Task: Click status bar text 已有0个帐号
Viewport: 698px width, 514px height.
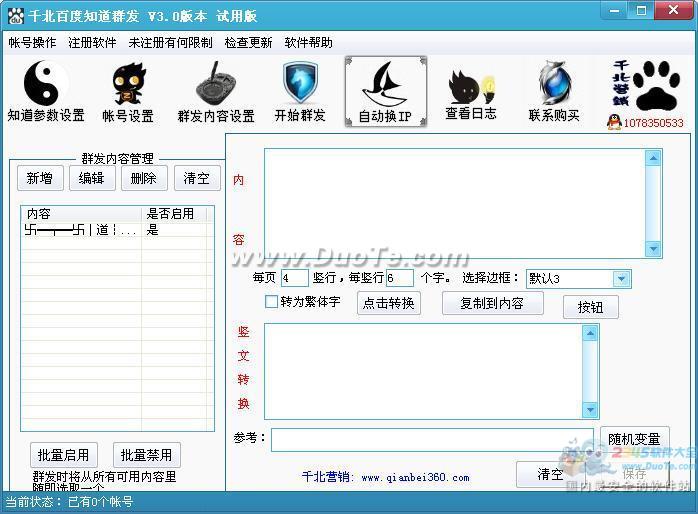Action: click(101, 502)
